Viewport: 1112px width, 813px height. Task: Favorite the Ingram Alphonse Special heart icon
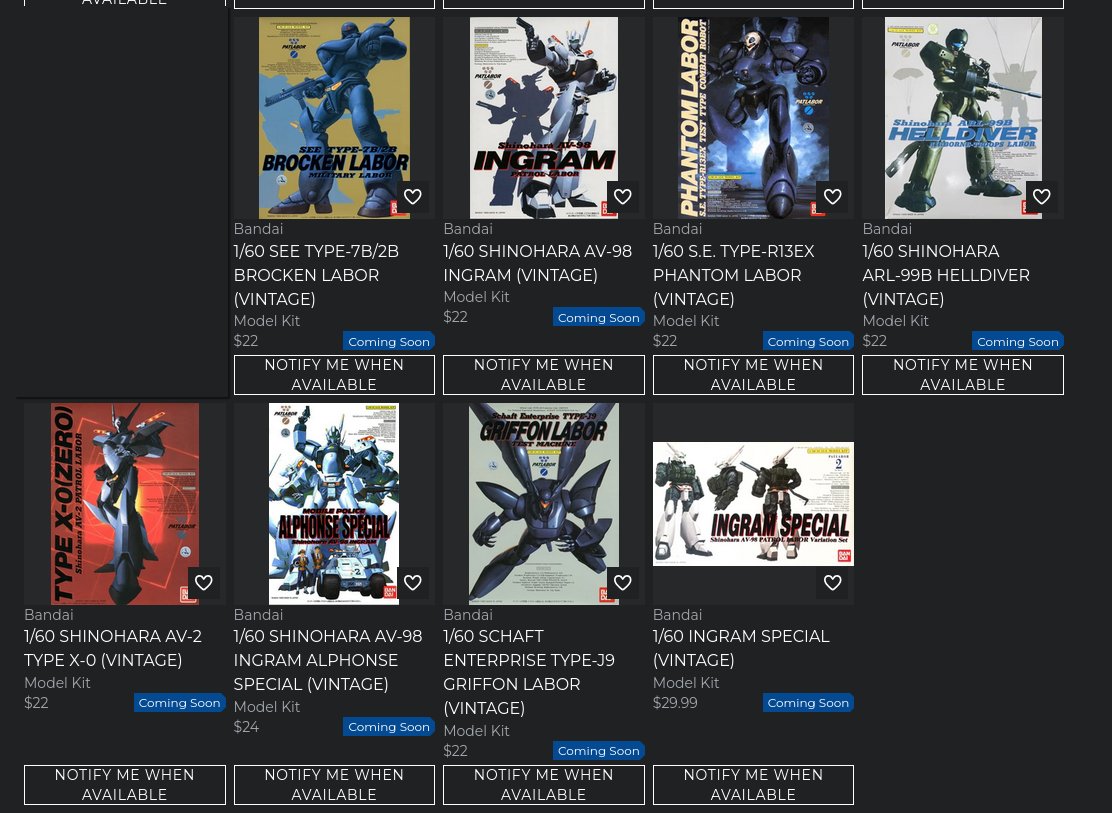coord(413,582)
